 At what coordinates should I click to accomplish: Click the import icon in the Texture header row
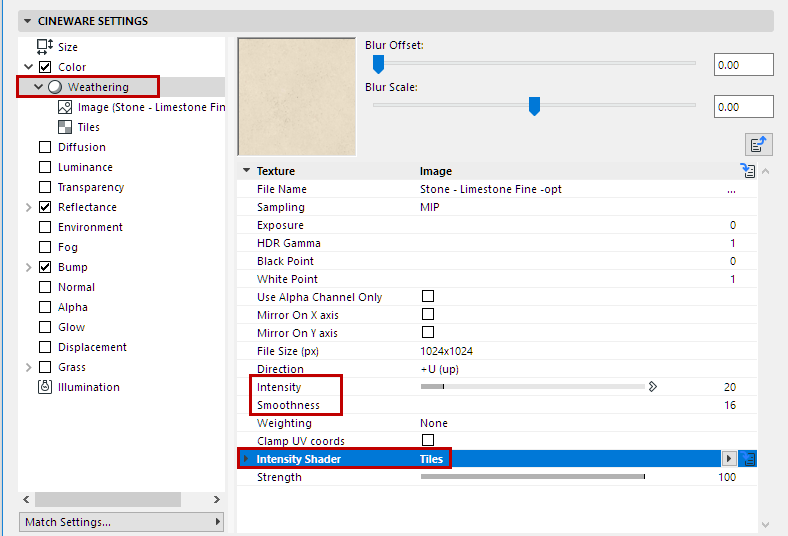(x=748, y=171)
